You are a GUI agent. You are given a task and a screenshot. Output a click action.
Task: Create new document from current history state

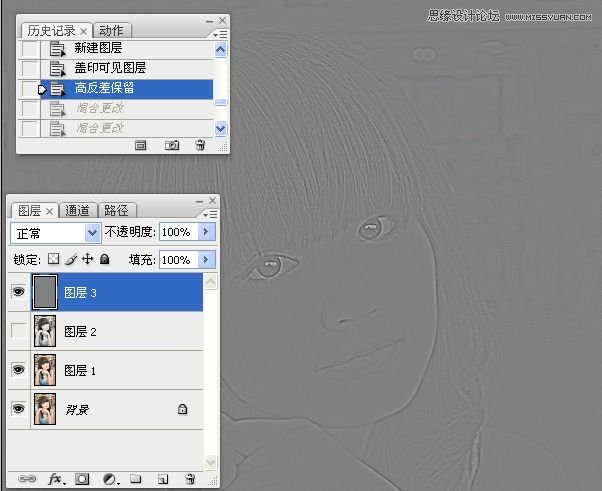tap(141, 145)
